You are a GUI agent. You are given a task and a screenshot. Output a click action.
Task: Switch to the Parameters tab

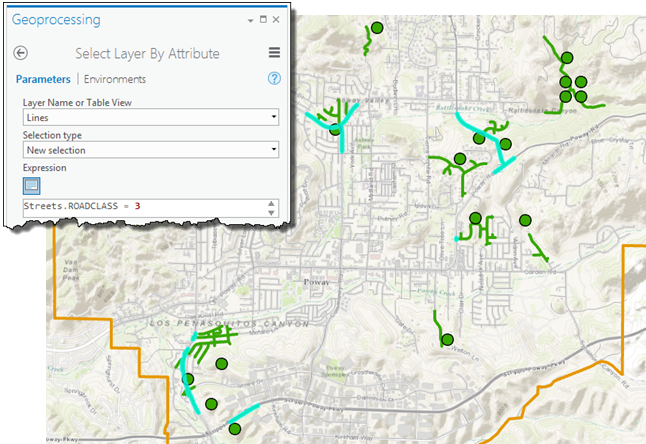(x=43, y=79)
